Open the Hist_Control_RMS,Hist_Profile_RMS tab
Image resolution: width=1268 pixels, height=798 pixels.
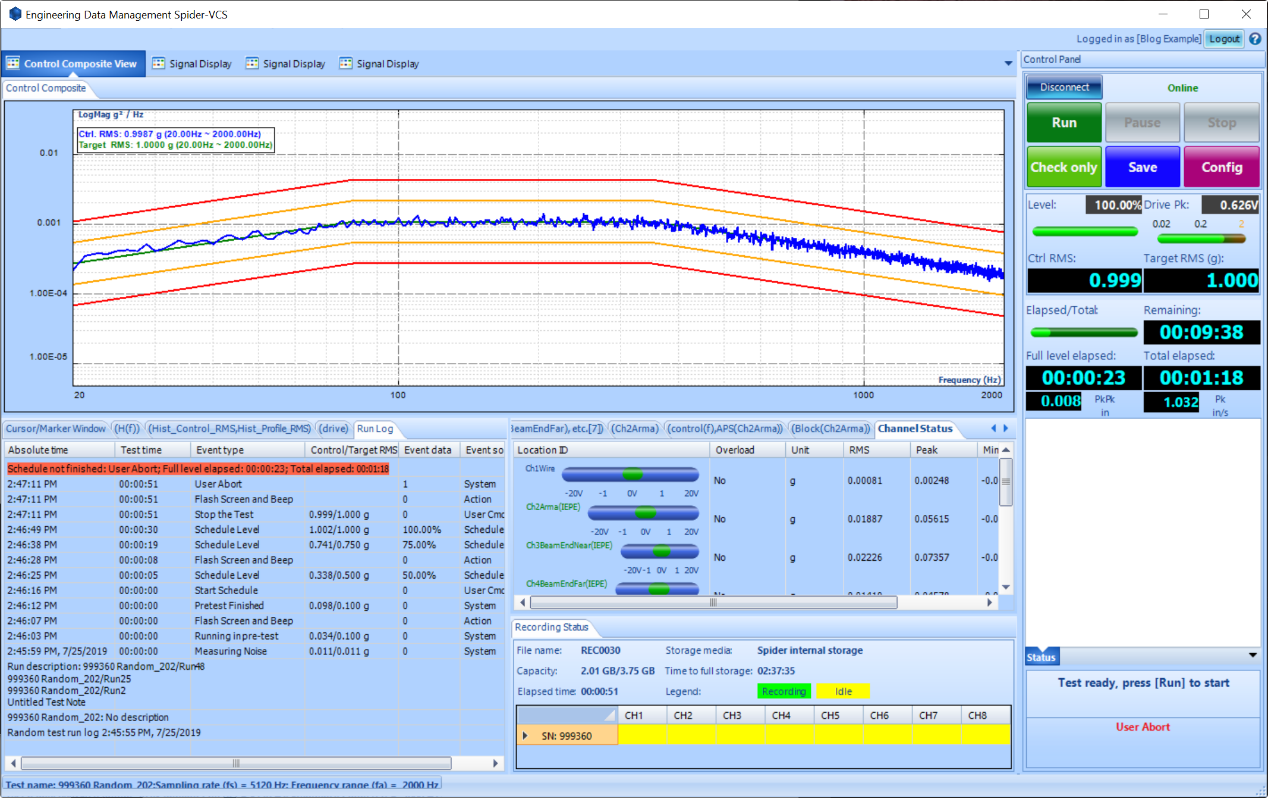[x=230, y=428]
